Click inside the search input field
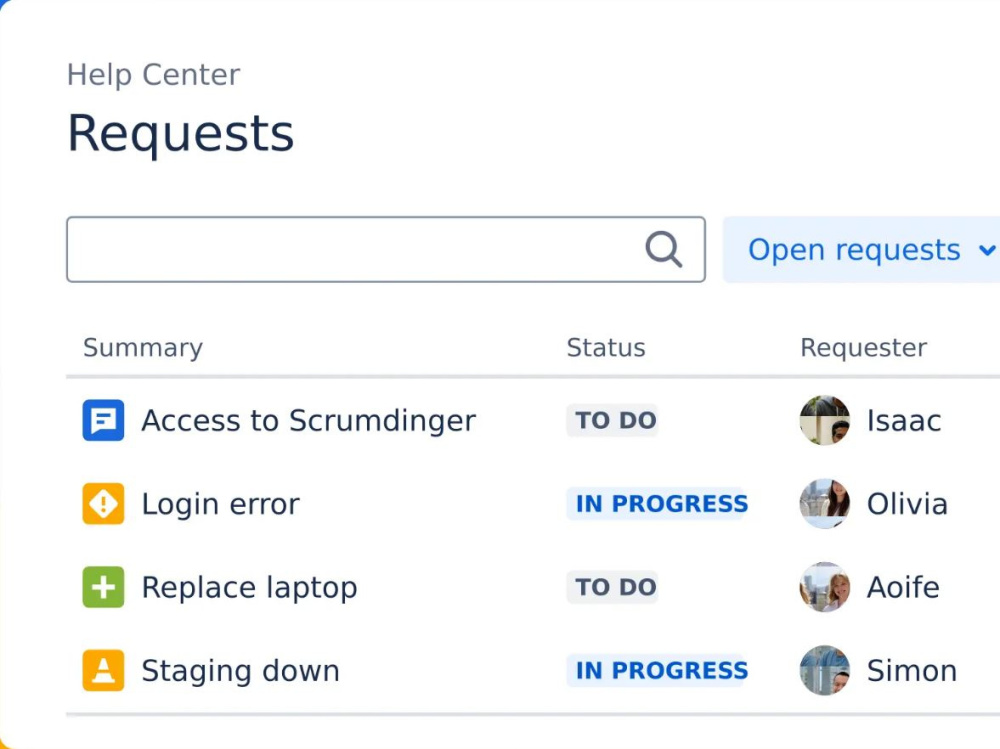 pyautogui.click(x=350, y=249)
